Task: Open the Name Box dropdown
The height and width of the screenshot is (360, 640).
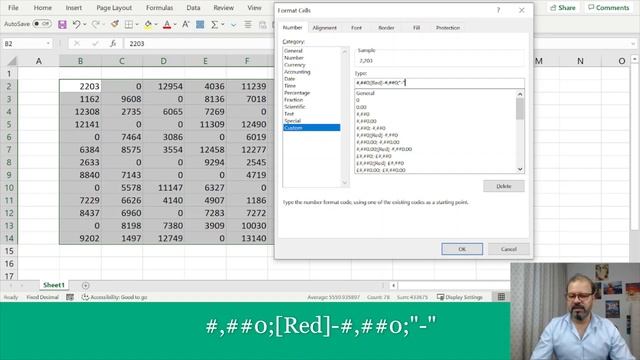Action: click(x=48, y=43)
